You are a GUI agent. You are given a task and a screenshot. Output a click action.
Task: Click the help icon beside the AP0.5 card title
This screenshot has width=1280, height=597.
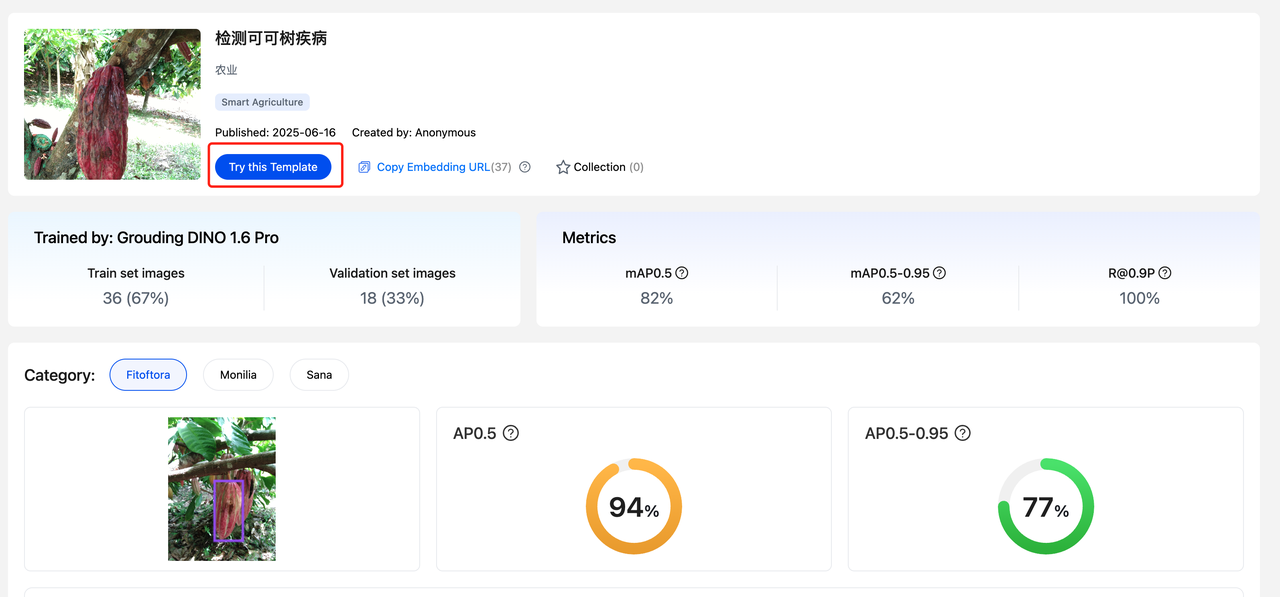click(x=511, y=433)
